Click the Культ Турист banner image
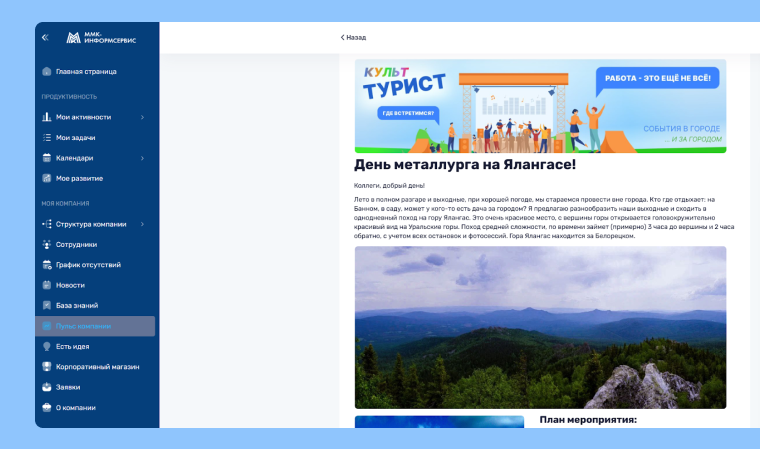Viewport: 760px width, 449px height. (x=540, y=106)
